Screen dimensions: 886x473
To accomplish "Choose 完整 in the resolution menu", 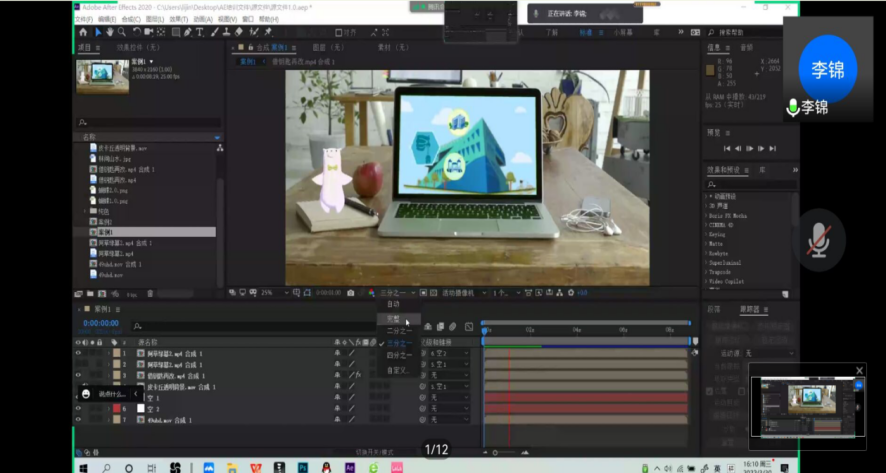I will [394, 319].
